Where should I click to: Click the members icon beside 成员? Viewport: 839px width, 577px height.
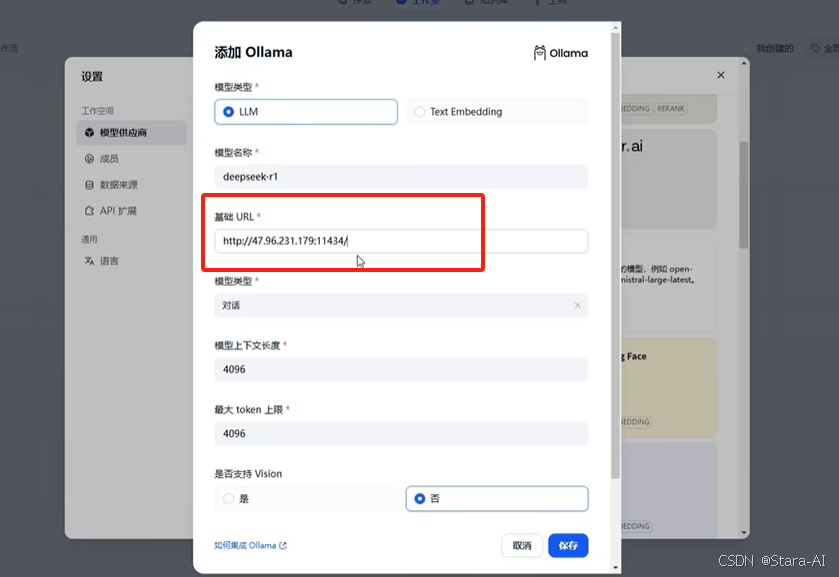(x=89, y=158)
